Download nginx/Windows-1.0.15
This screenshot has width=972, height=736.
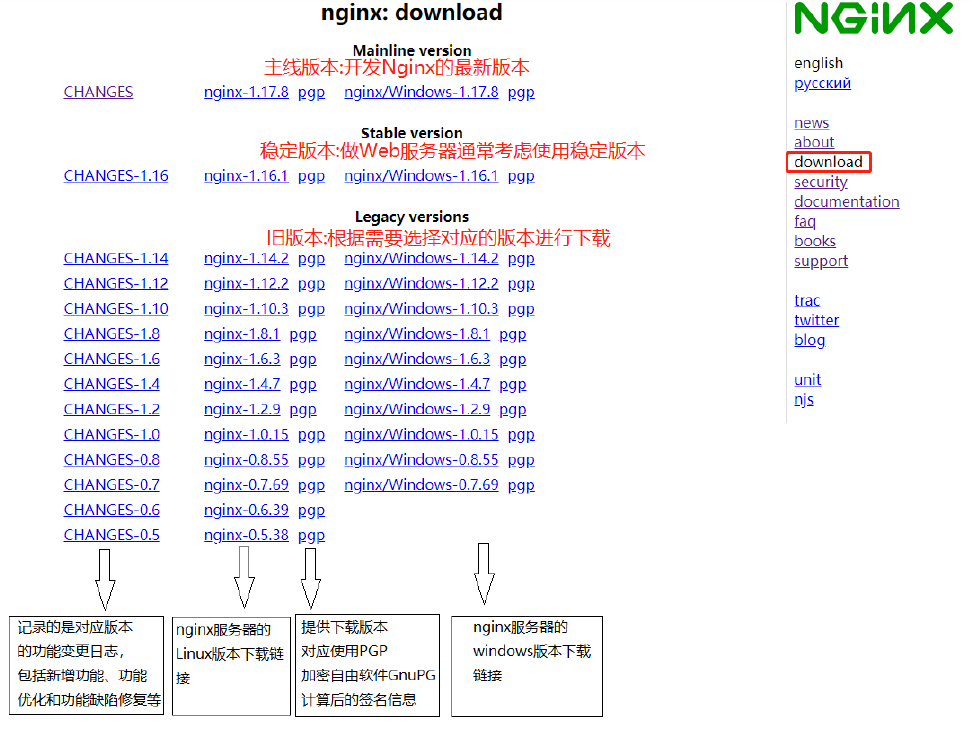pos(422,435)
